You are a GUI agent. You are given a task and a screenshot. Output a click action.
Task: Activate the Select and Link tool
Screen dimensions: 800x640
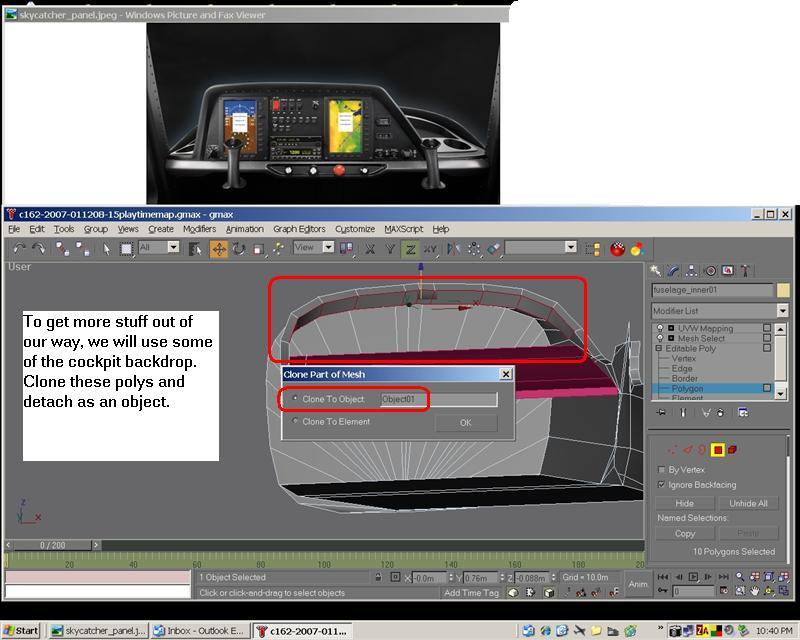click(63, 249)
